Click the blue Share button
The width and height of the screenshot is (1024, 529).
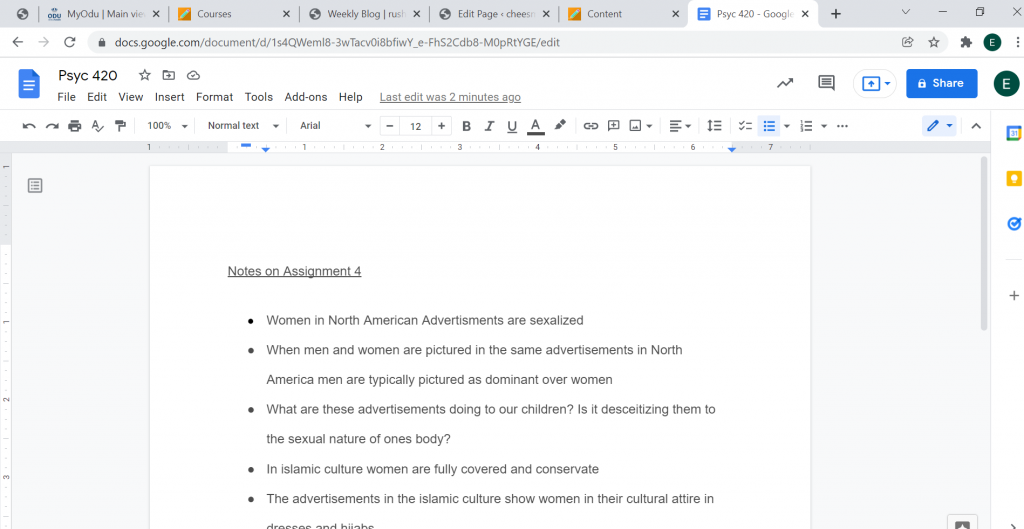click(x=942, y=84)
